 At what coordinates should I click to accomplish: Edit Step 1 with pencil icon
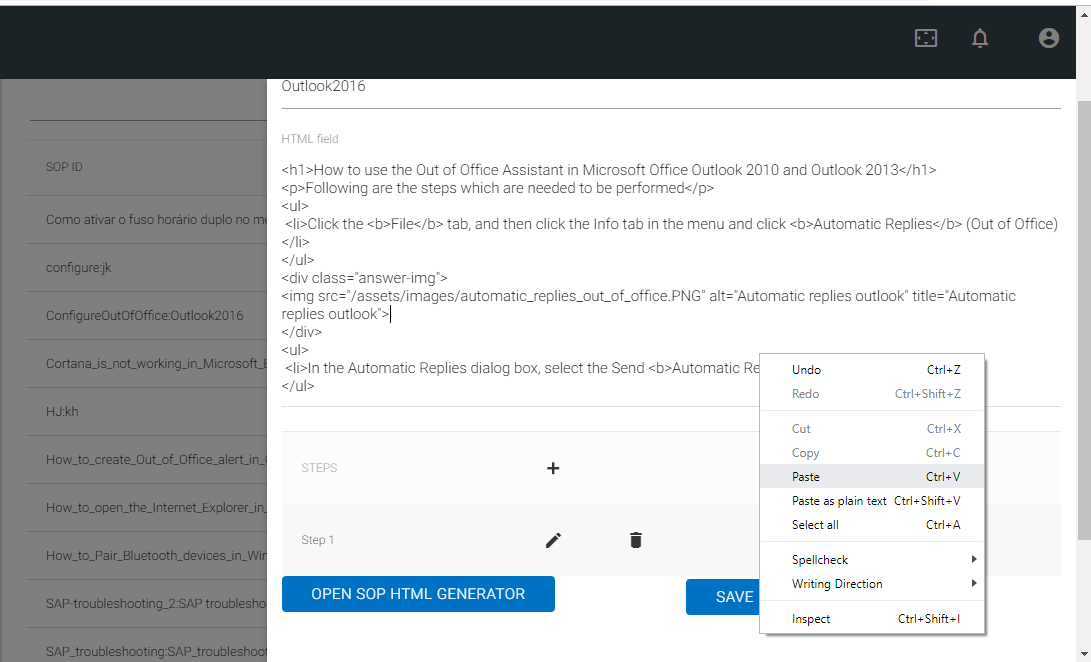pyautogui.click(x=553, y=540)
